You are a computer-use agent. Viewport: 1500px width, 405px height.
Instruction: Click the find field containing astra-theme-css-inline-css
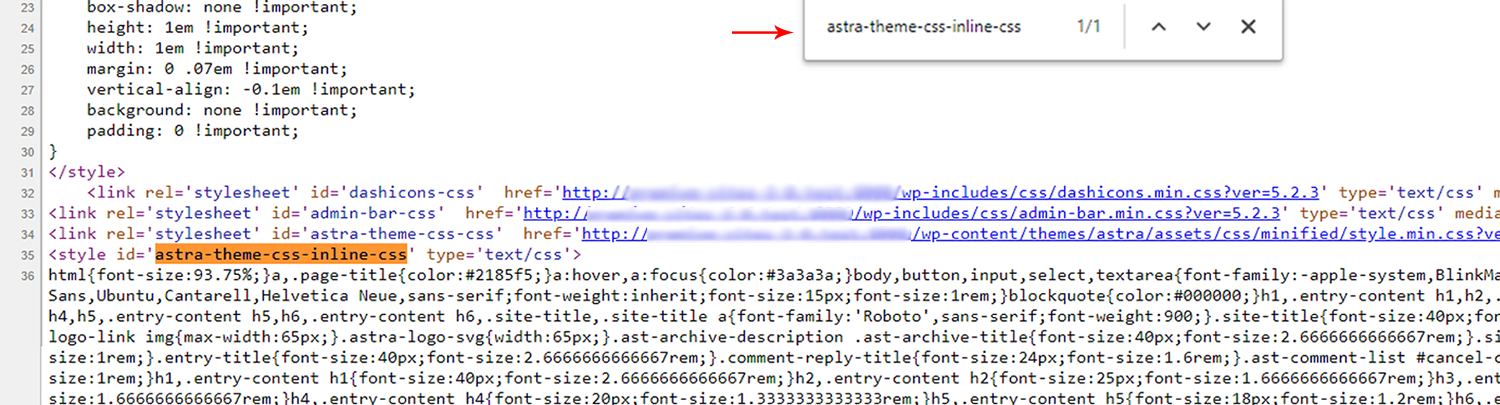click(x=924, y=27)
